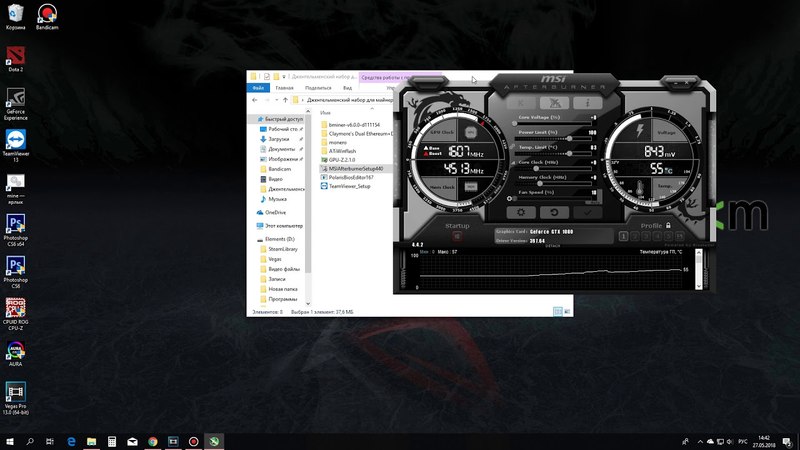The image size is (800, 450).
Task: Click the Afterburner information i button
Action: (587, 103)
